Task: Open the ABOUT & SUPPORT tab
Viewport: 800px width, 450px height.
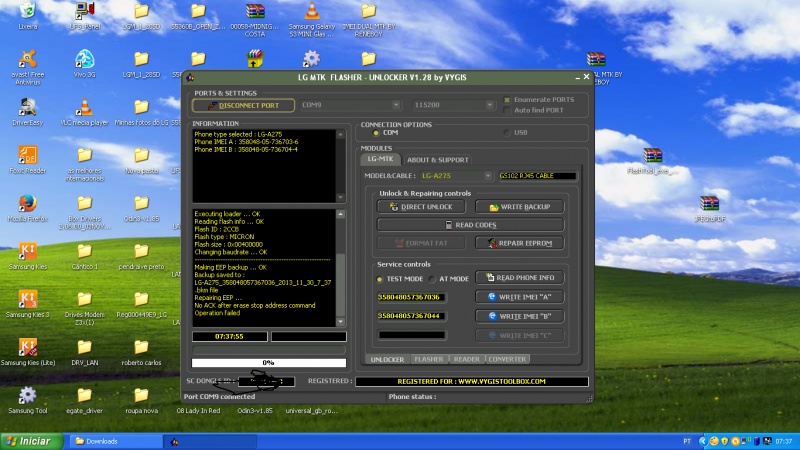Action: point(437,160)
